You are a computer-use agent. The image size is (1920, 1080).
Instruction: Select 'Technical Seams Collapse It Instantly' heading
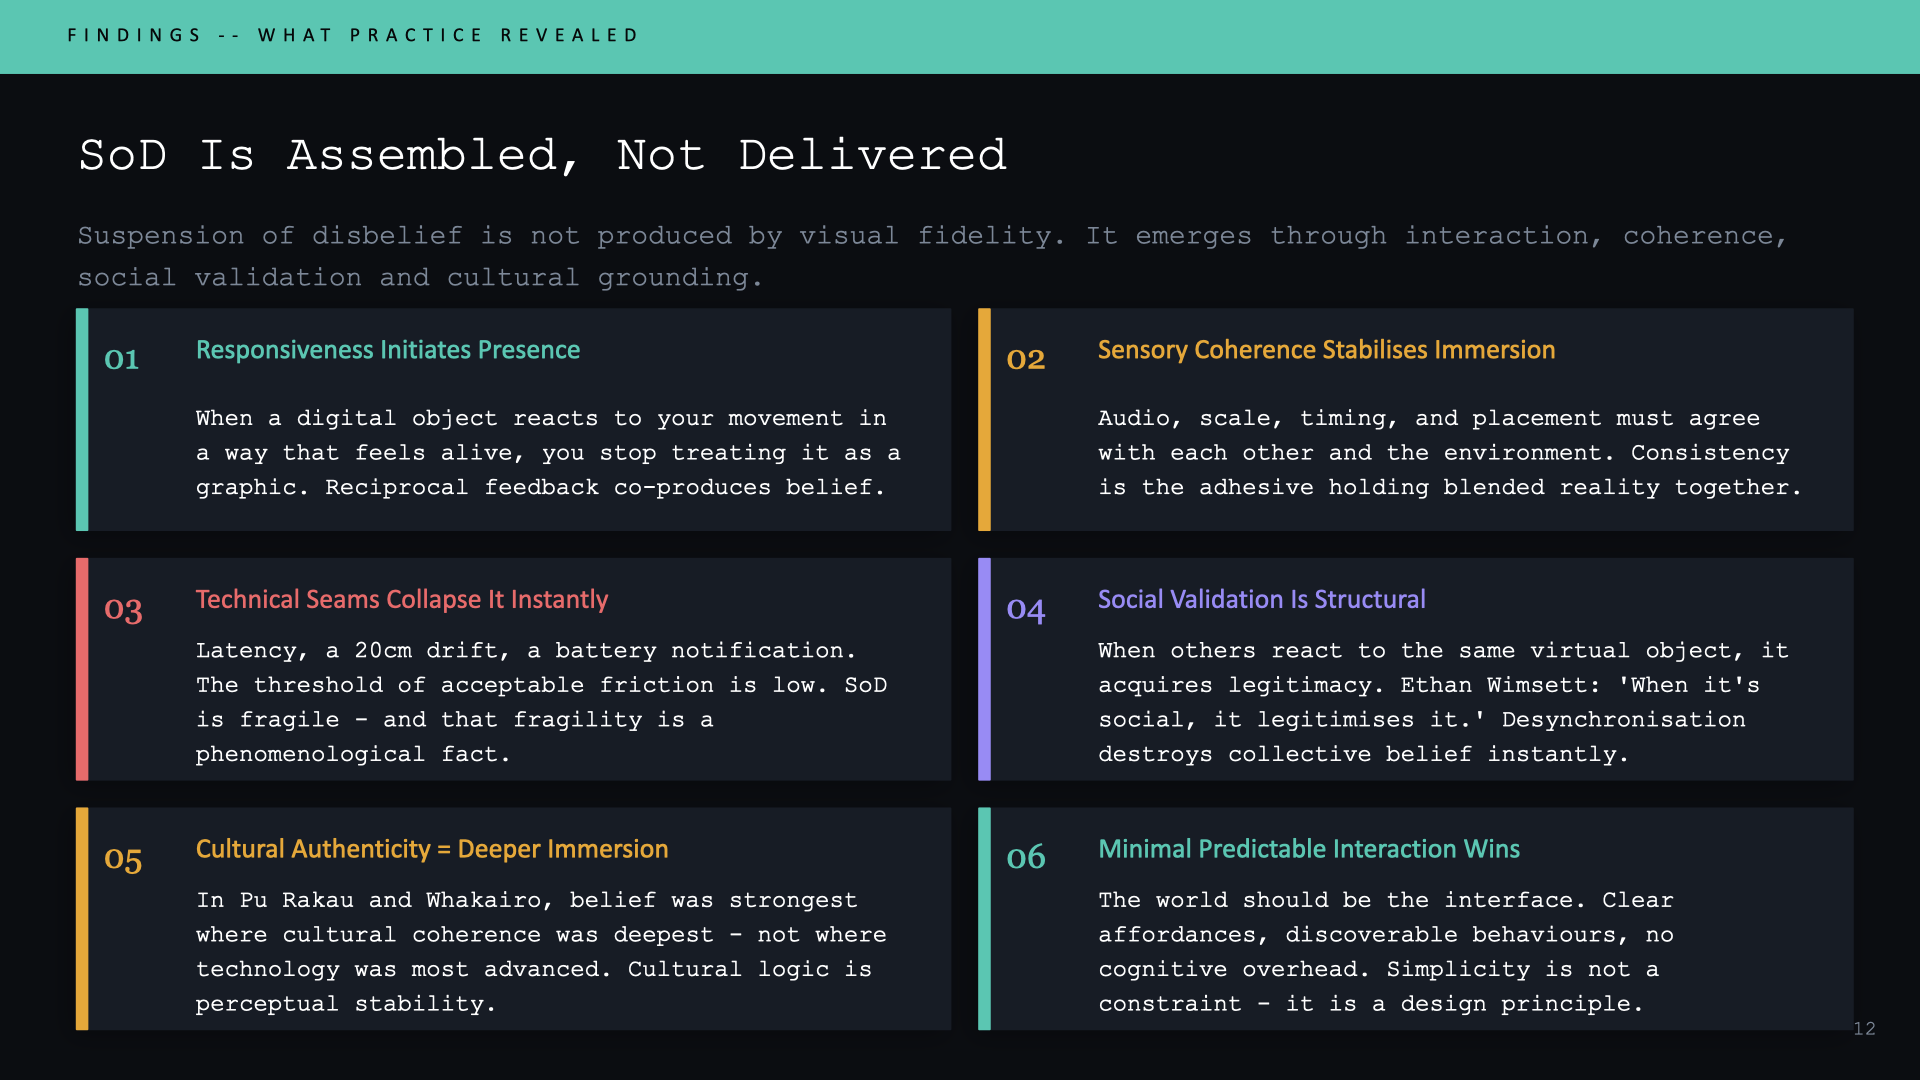(401, 600)
